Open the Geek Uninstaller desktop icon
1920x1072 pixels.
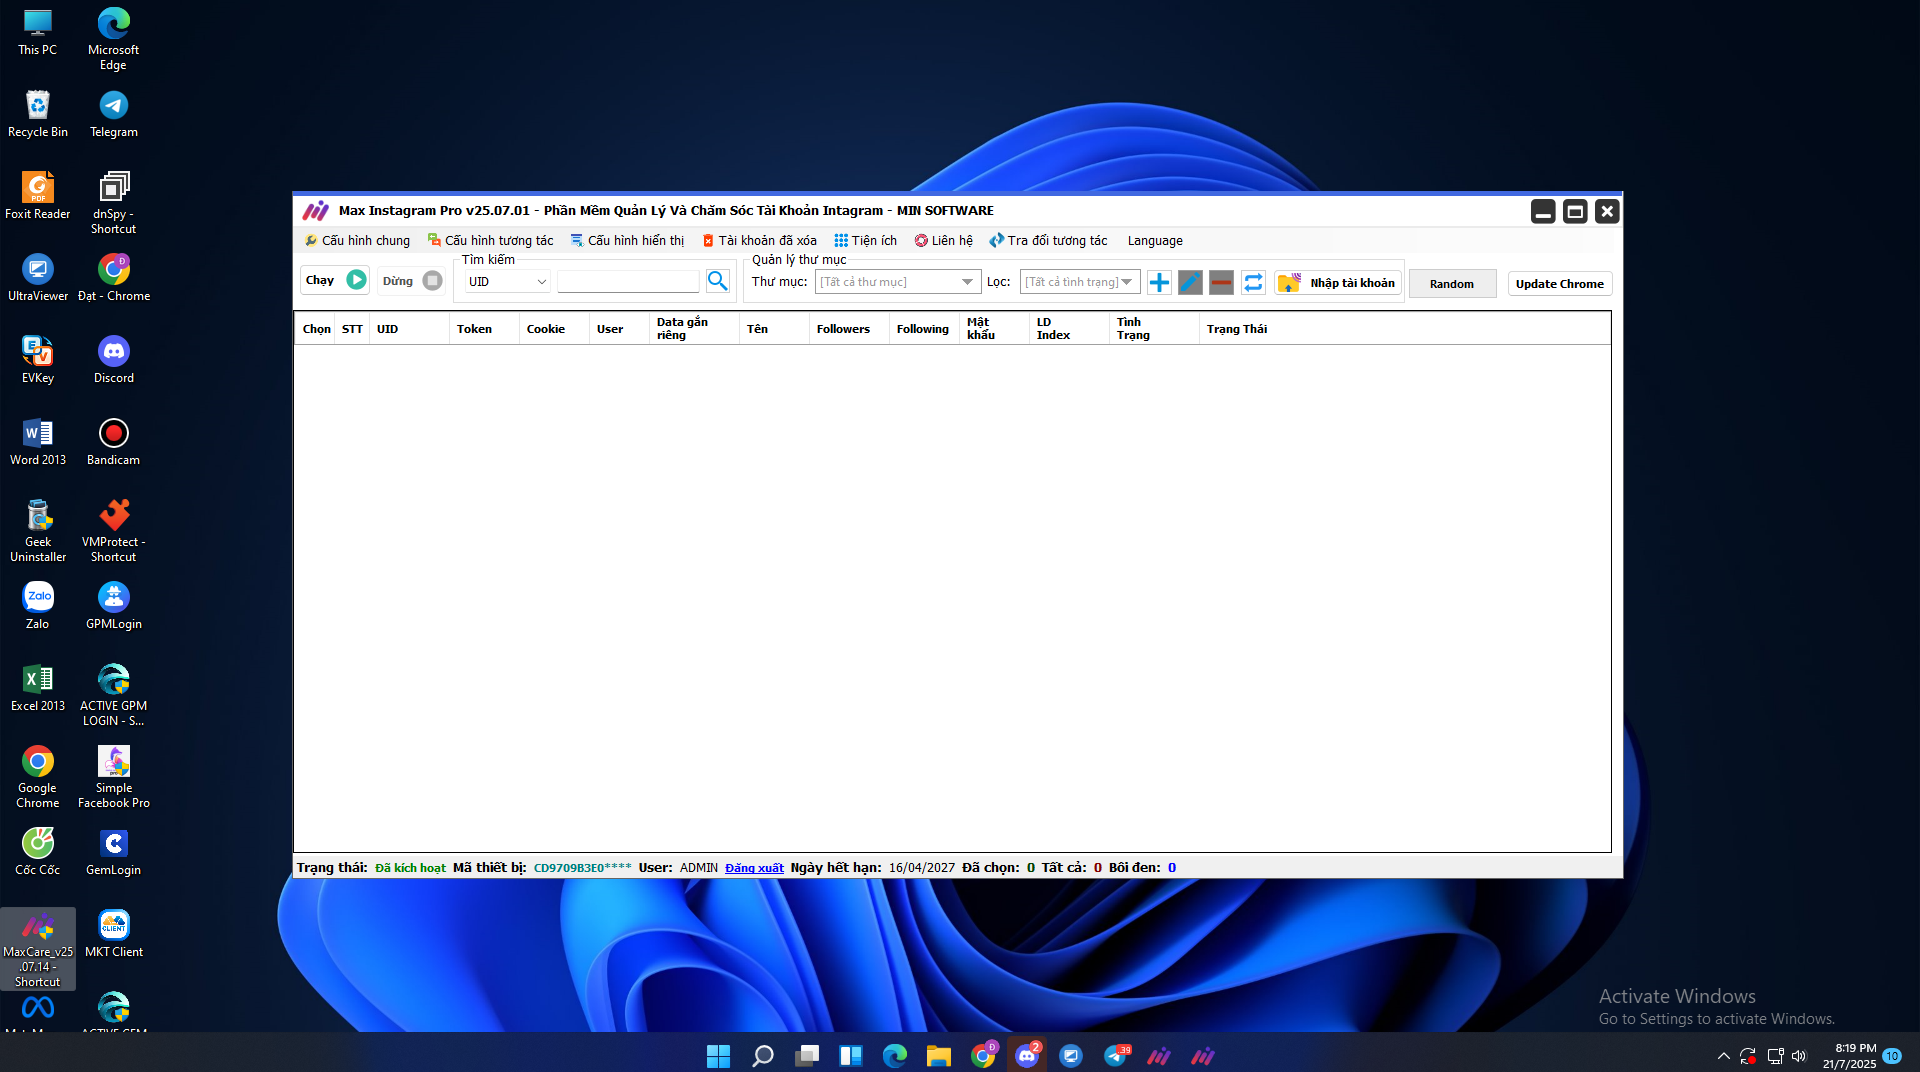(x=38, y=531)
